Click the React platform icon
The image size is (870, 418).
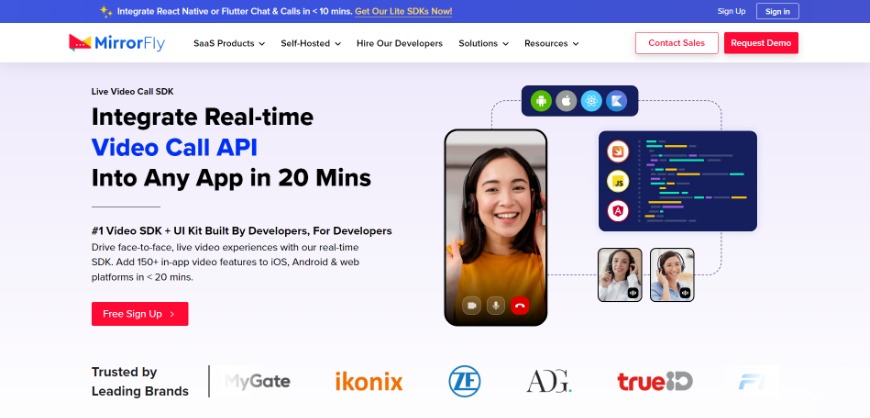tap(591, 101)
